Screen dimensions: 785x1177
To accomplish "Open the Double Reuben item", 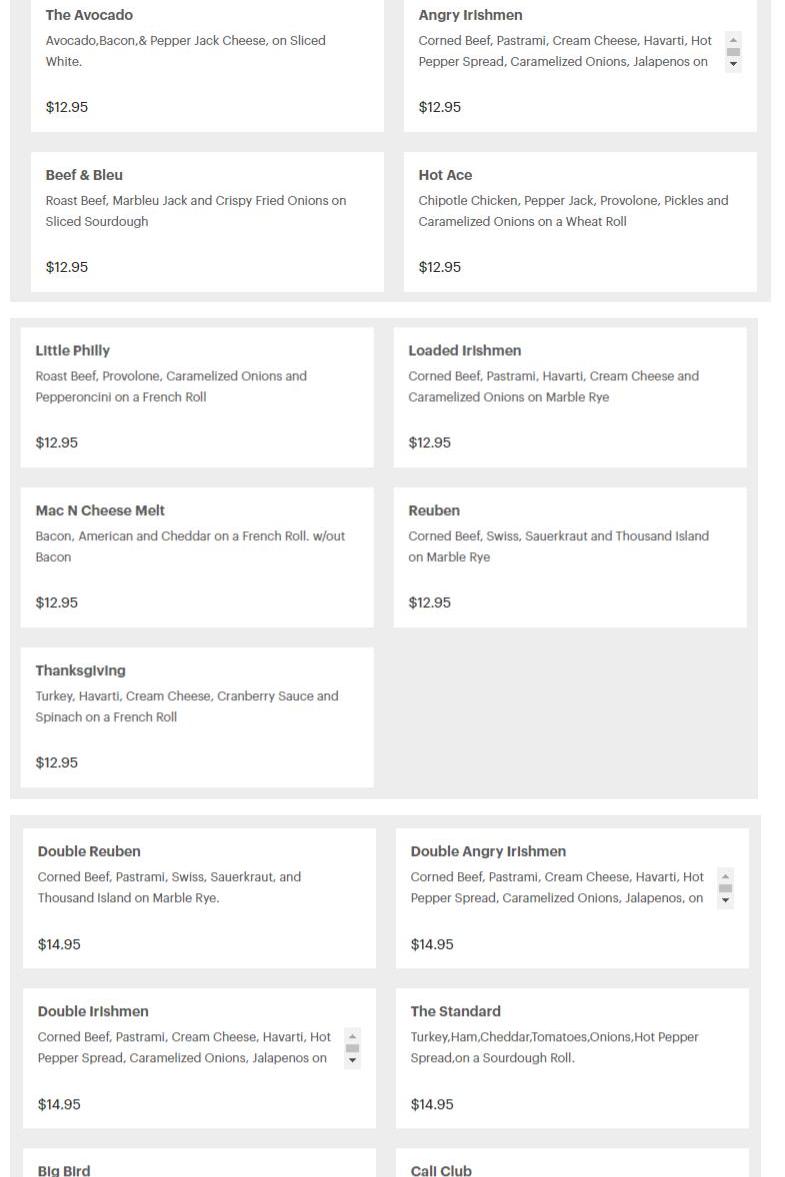I will 89,852.
